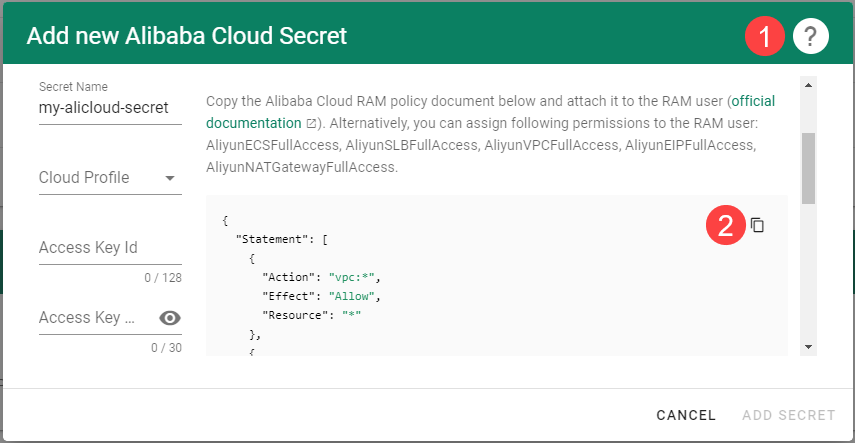This screenshot has height=443, width=855.
Task: Click the red number 2 marker
Action: point(725,225)
